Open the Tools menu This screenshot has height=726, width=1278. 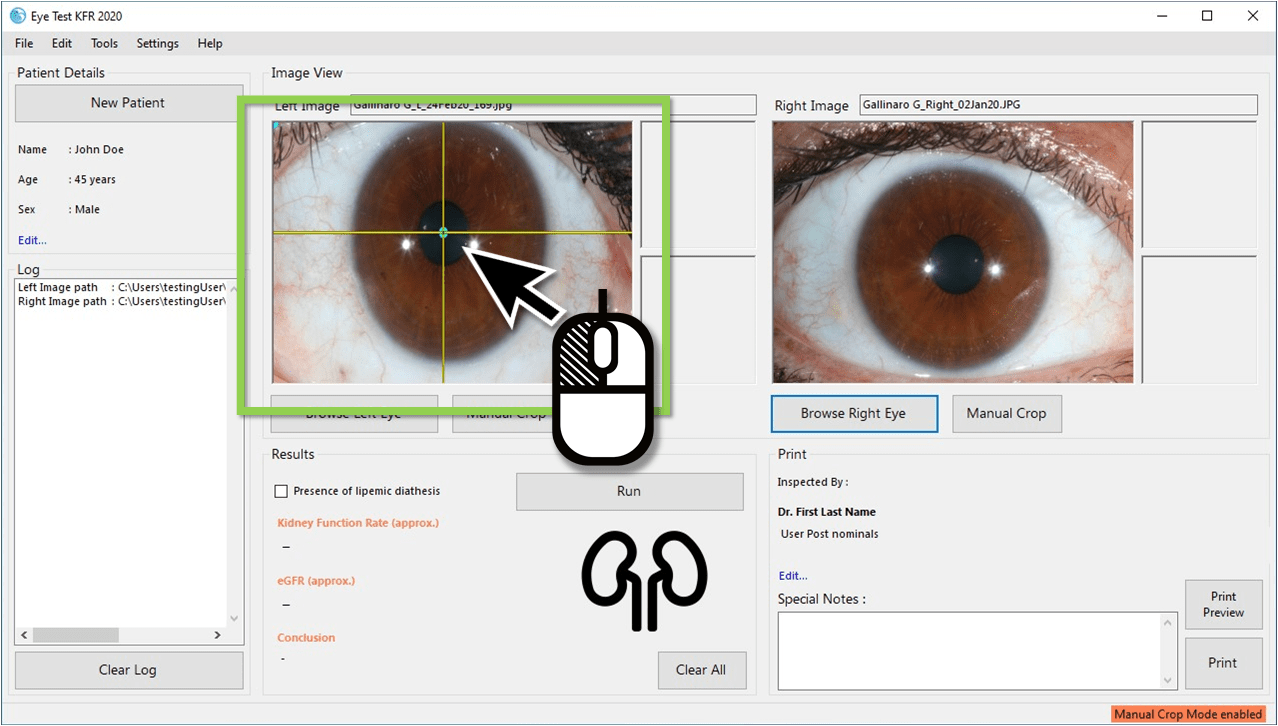[x=104, y=43]
